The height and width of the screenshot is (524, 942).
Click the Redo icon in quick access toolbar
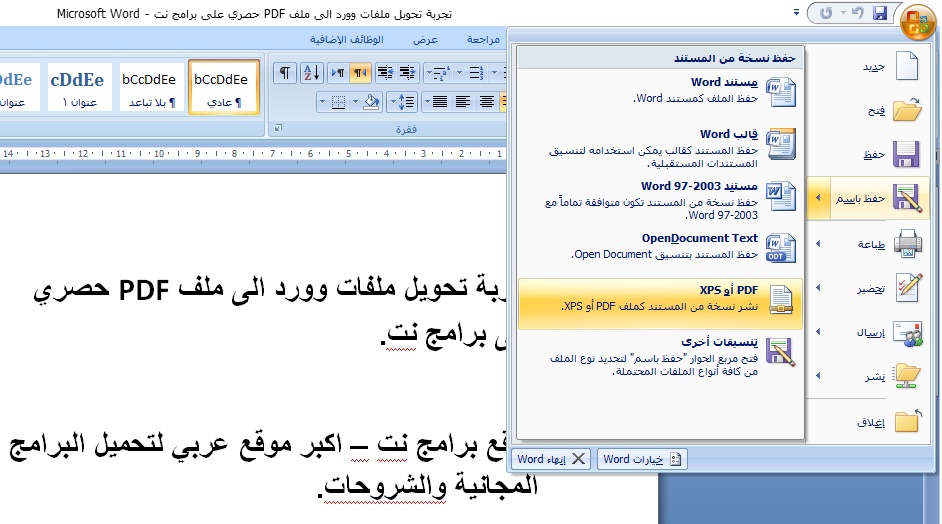(826, 13)
